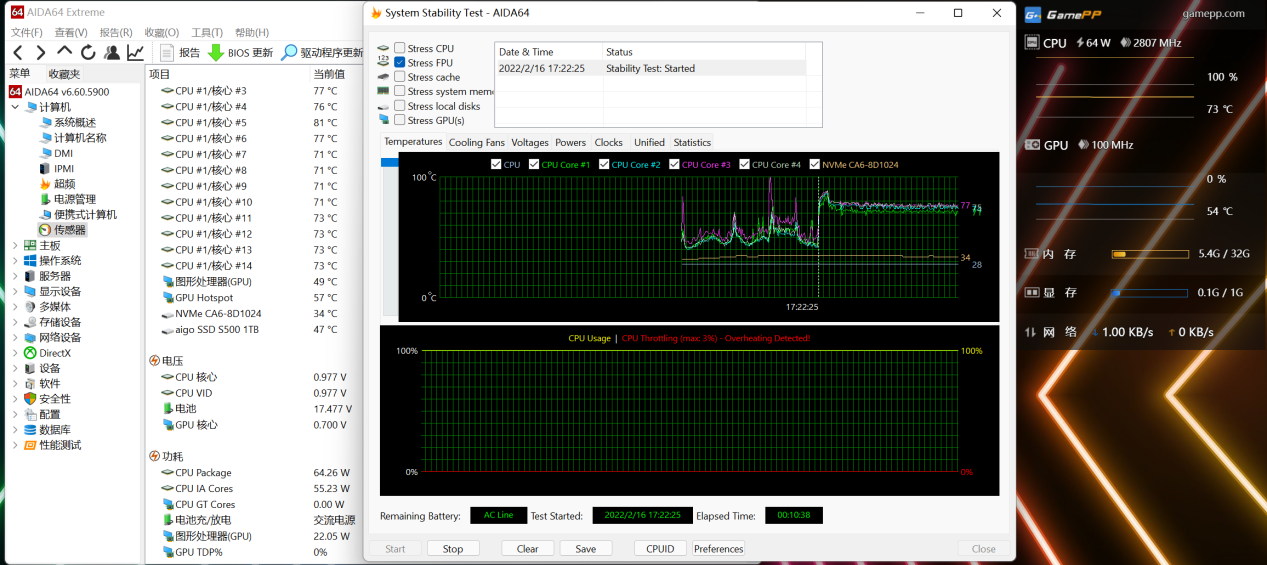Click the refresh icon in AIDA64 toolbar
The height and width of the screenshot is (565, 1267).
(88, 53)
